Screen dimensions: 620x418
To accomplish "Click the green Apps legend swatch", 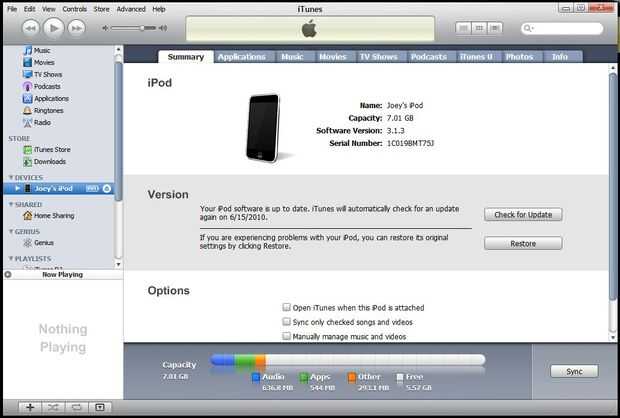I will pyautogui.click(x=304, y=378).
